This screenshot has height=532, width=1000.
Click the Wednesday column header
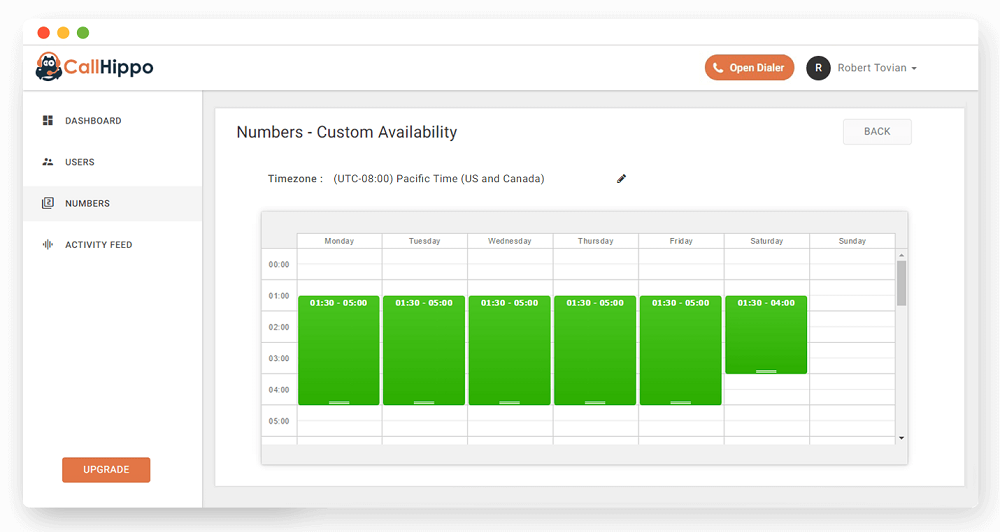[x=510, y=241]
